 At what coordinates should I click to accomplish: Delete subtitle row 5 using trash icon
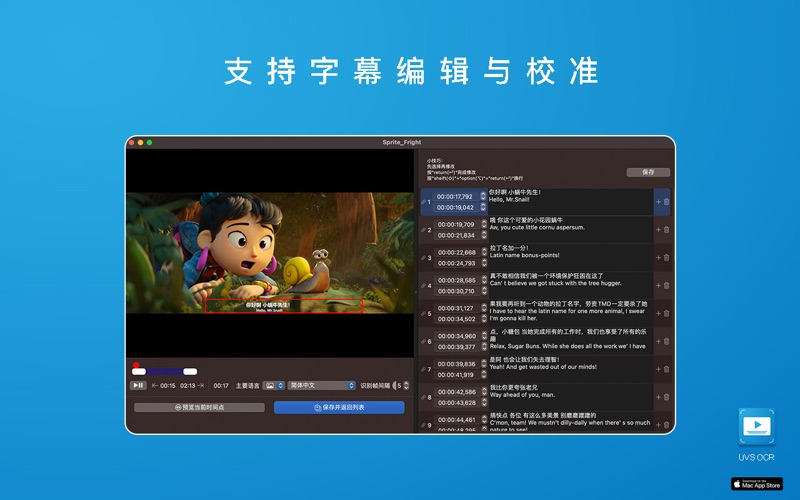[x=667, y=313]
